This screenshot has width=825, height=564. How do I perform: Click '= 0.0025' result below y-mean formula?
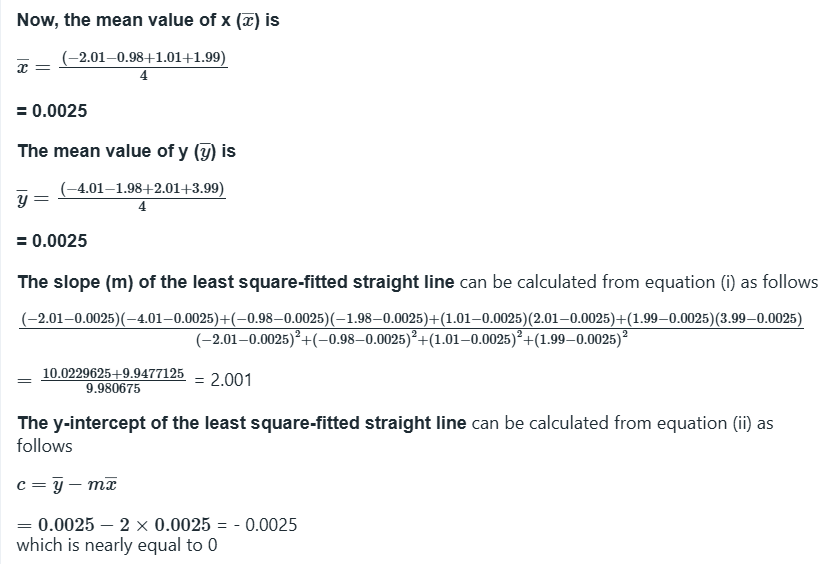coord(52,241)
